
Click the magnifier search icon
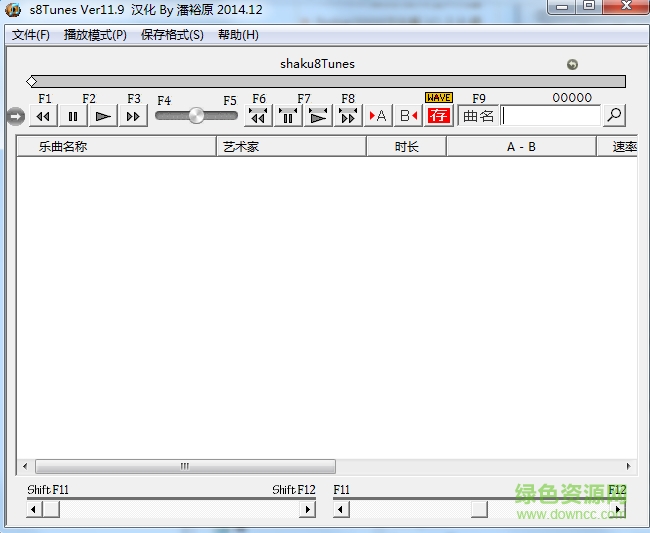(614, 116)
